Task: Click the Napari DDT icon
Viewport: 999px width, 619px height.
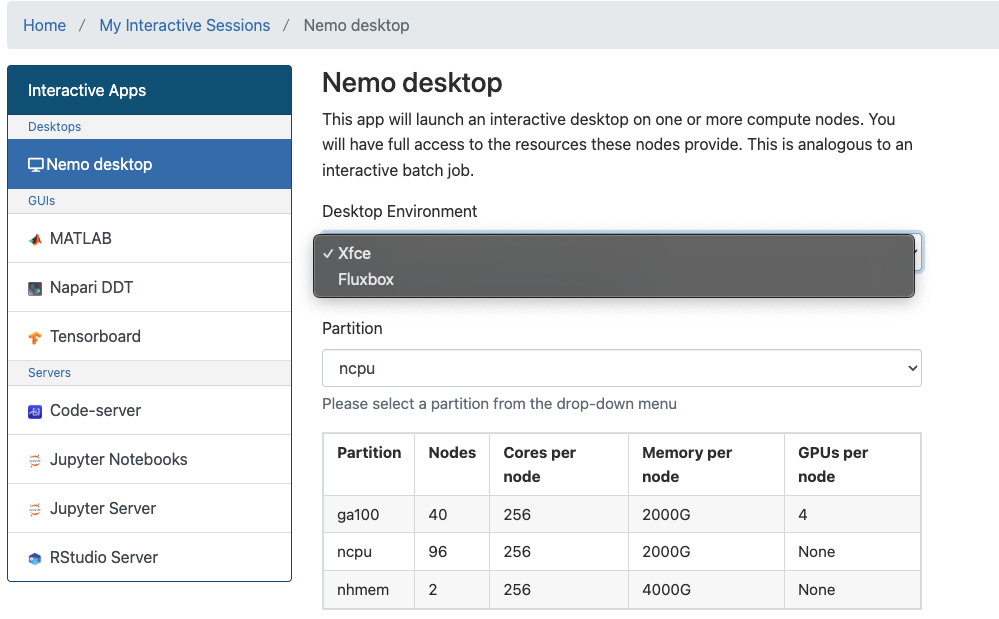Action: click(x=35, y=288)
